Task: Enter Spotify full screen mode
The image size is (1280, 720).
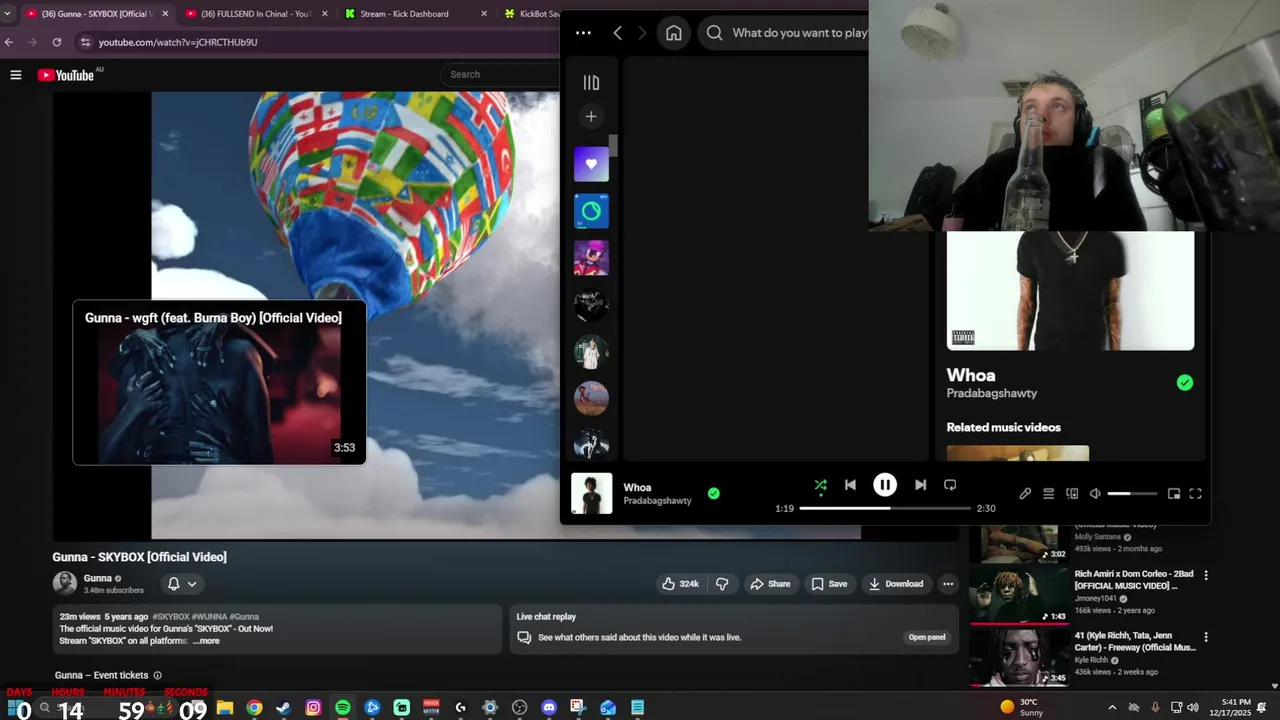Action: pos(1195,494)
